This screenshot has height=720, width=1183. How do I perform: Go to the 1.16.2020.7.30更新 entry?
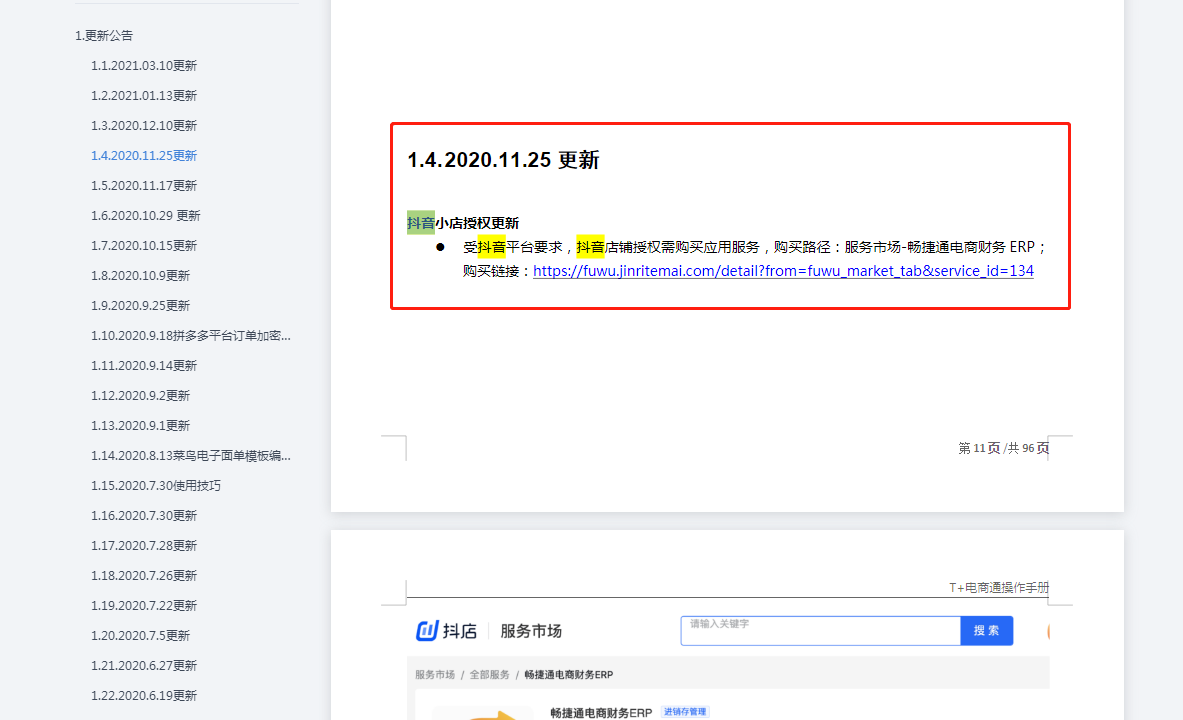click(x=144, y=515)
